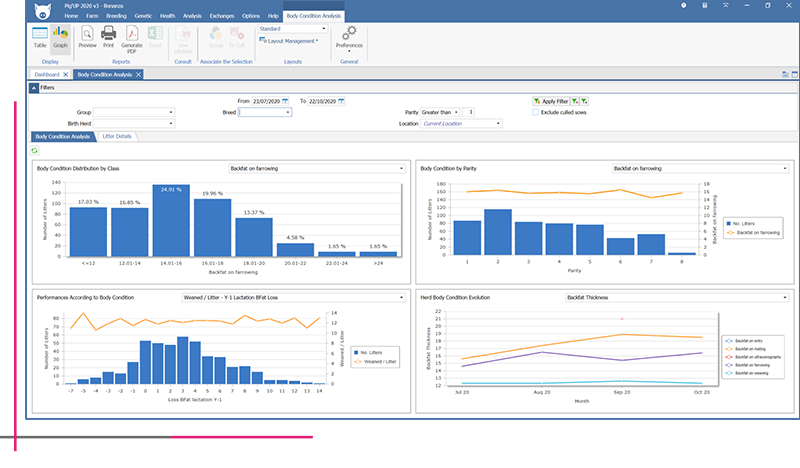
Task: Switch display to Table view
Action: pyautogui.click(x=40, y=37)
